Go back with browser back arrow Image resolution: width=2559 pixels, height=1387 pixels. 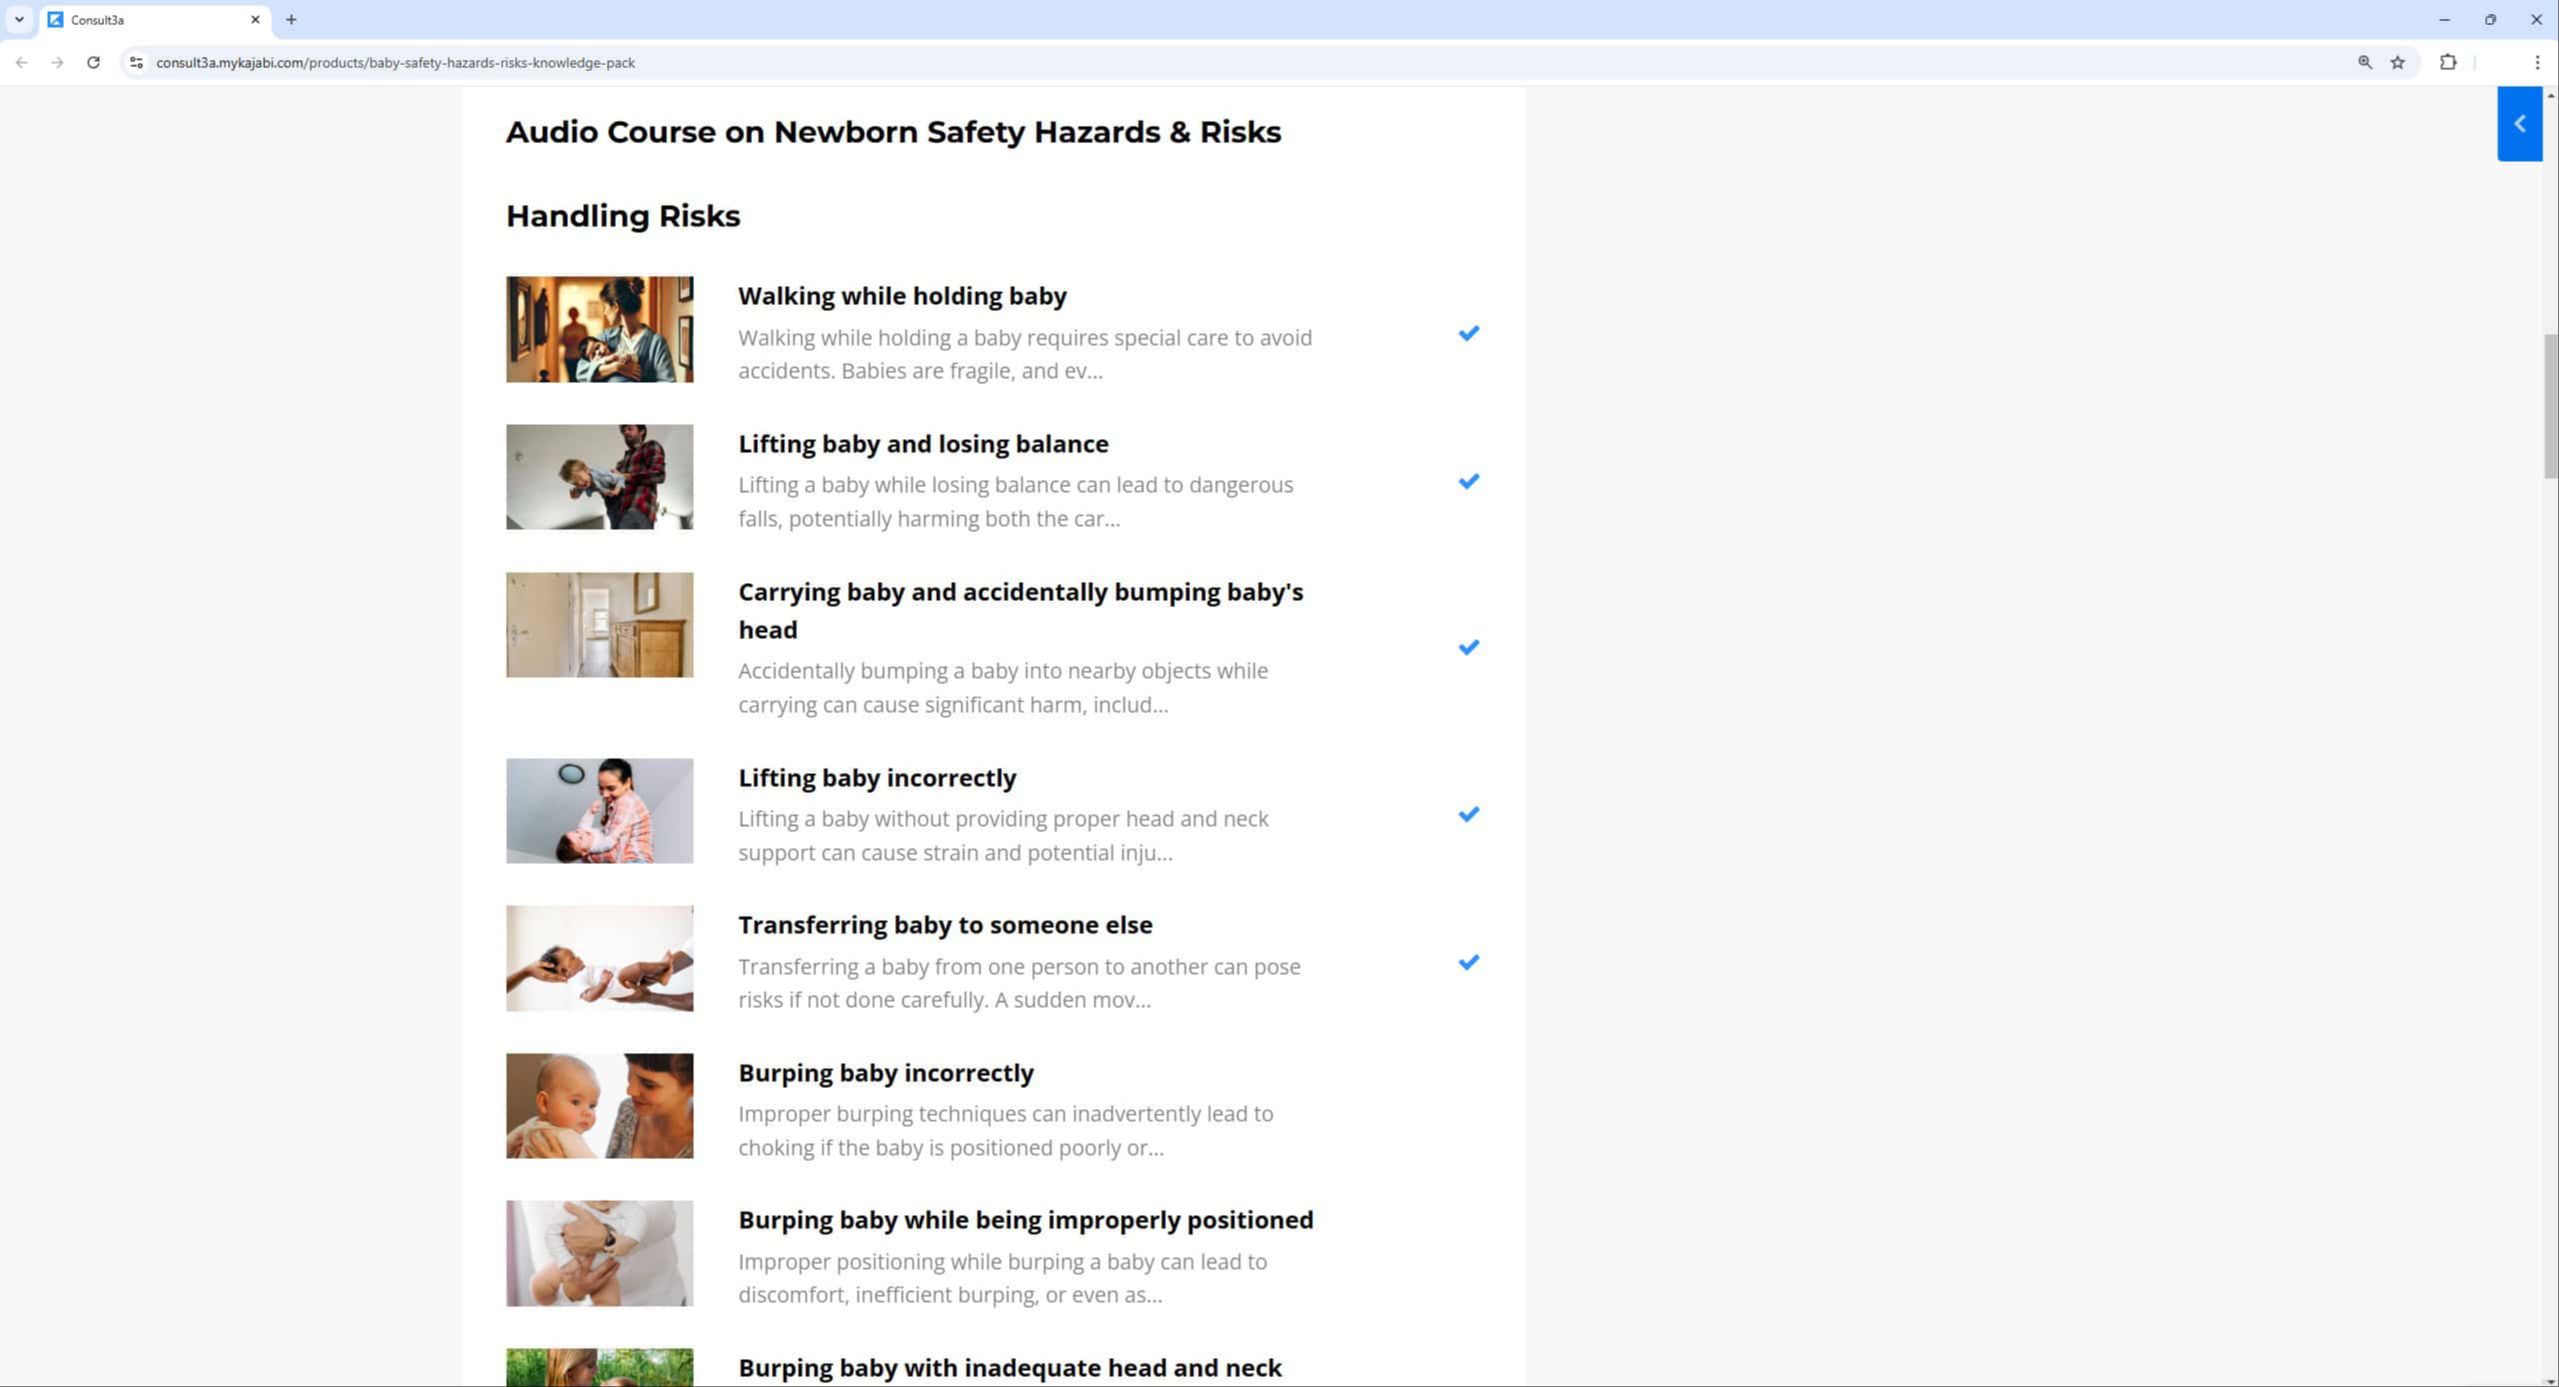[x=22, y=62]
